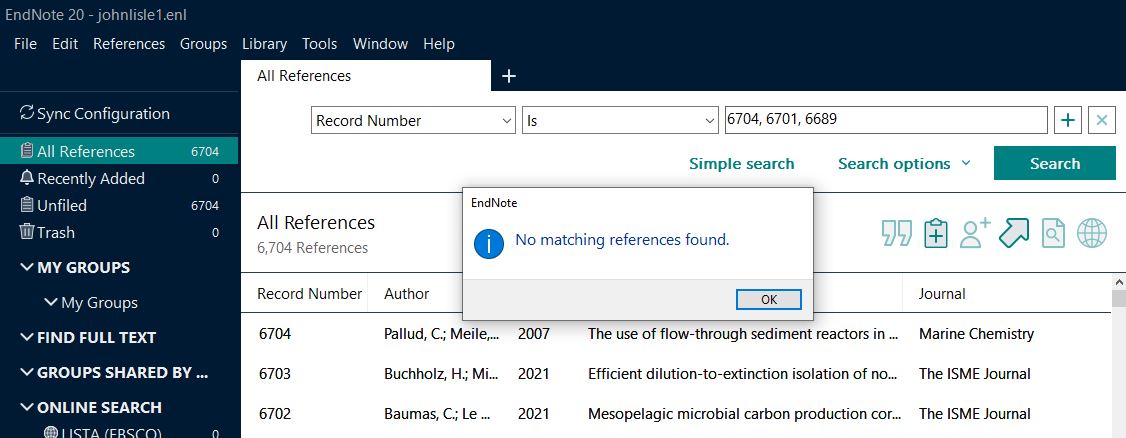Click the Insert Citation quote icon
The width and height of the screenshot is (1126, 438).
tap(896, 233)
